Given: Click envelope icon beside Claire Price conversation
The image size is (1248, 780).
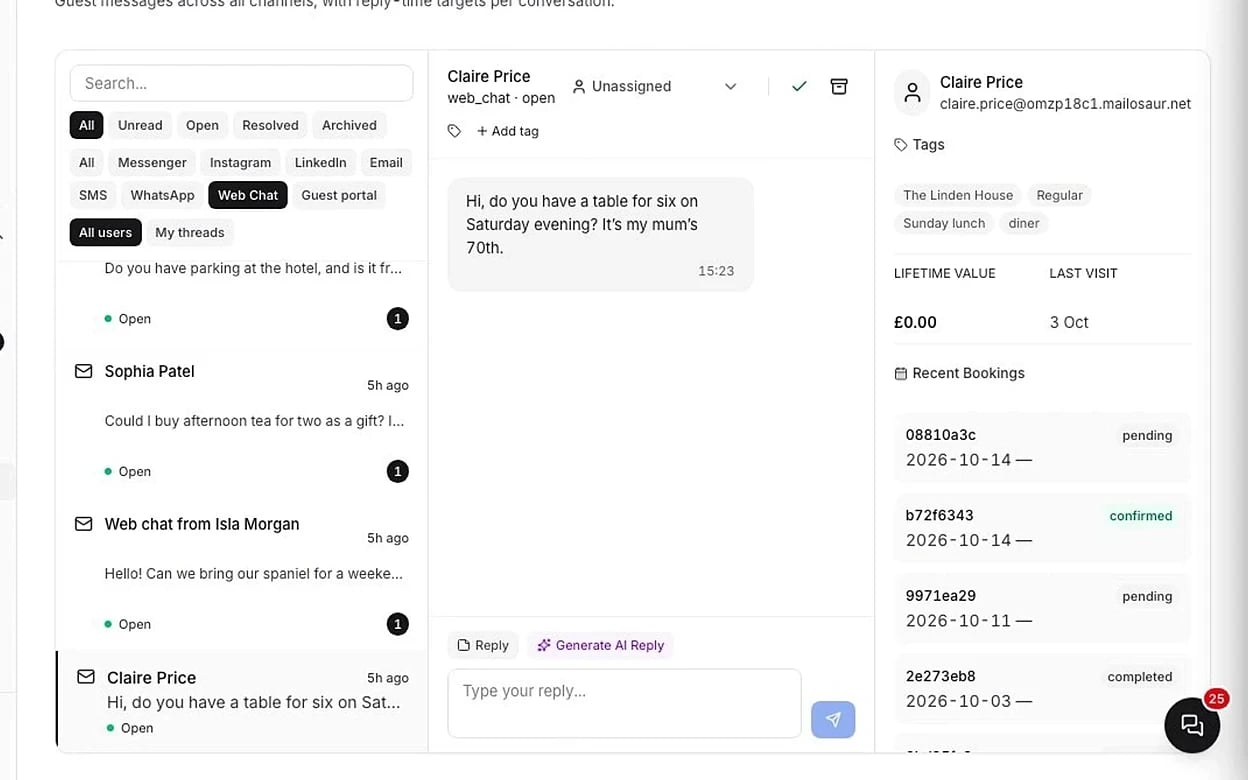Looking at the screenshot, I should [x=86, y=677].
